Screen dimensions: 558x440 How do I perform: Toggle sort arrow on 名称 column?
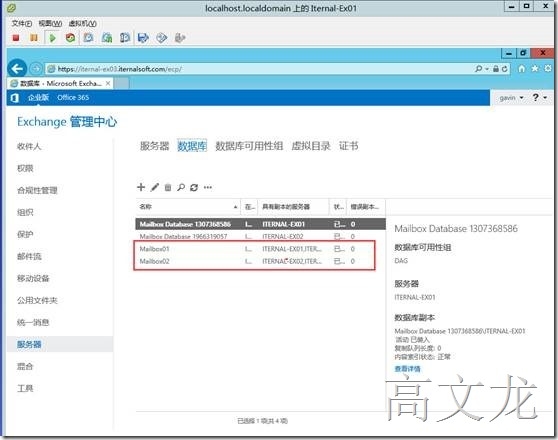[235, 207]
